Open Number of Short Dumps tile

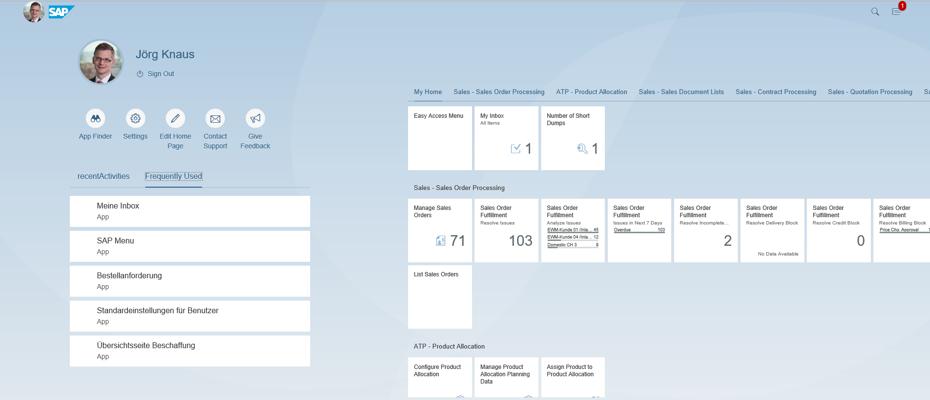pos(573,138)
